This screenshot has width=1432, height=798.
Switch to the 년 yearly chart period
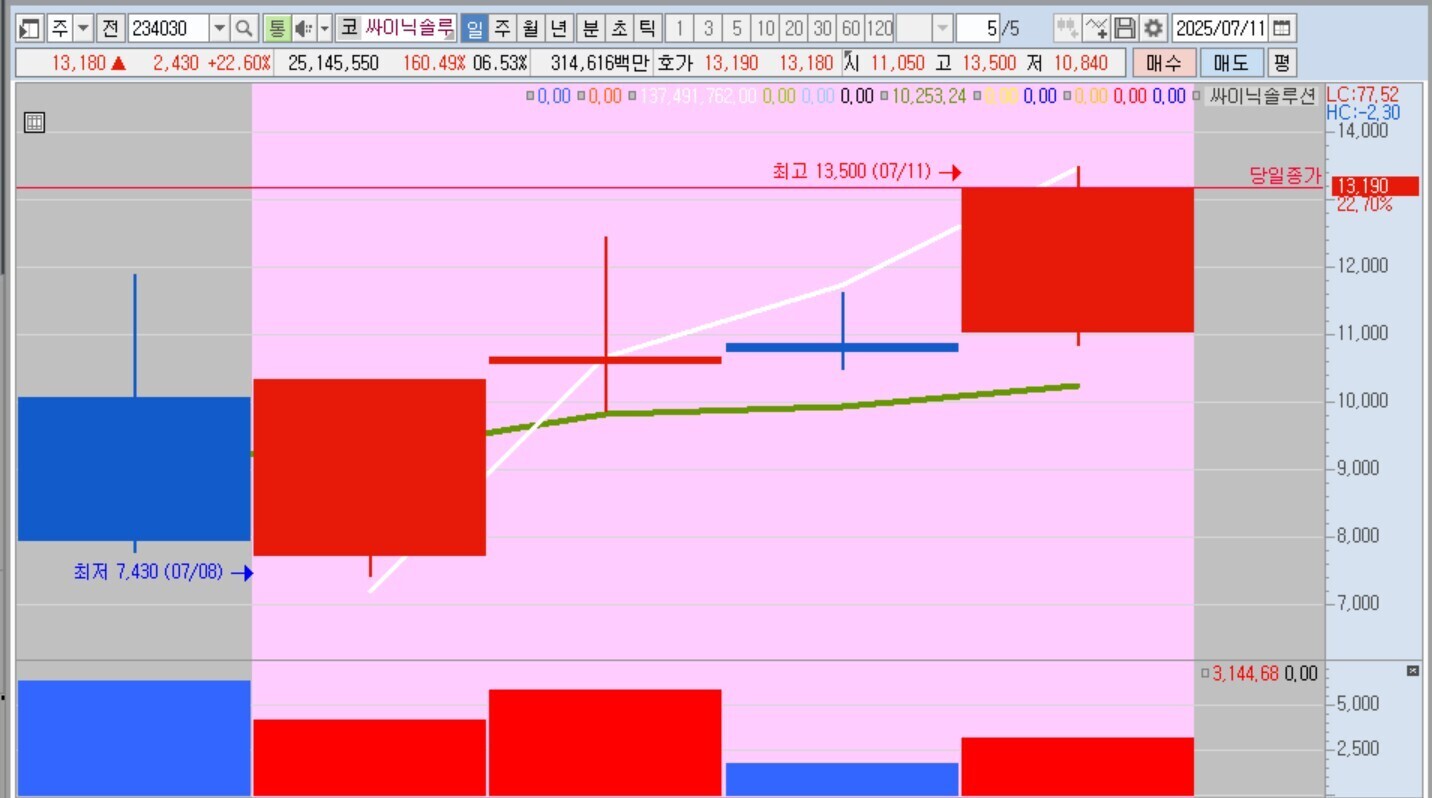pyautogui.click(x=559, y=28)
